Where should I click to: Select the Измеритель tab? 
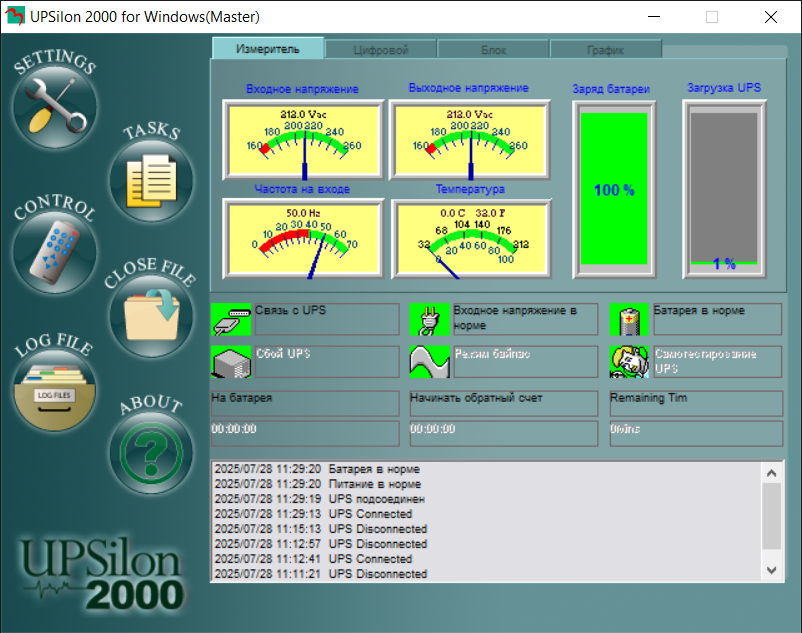coord(268,48)
